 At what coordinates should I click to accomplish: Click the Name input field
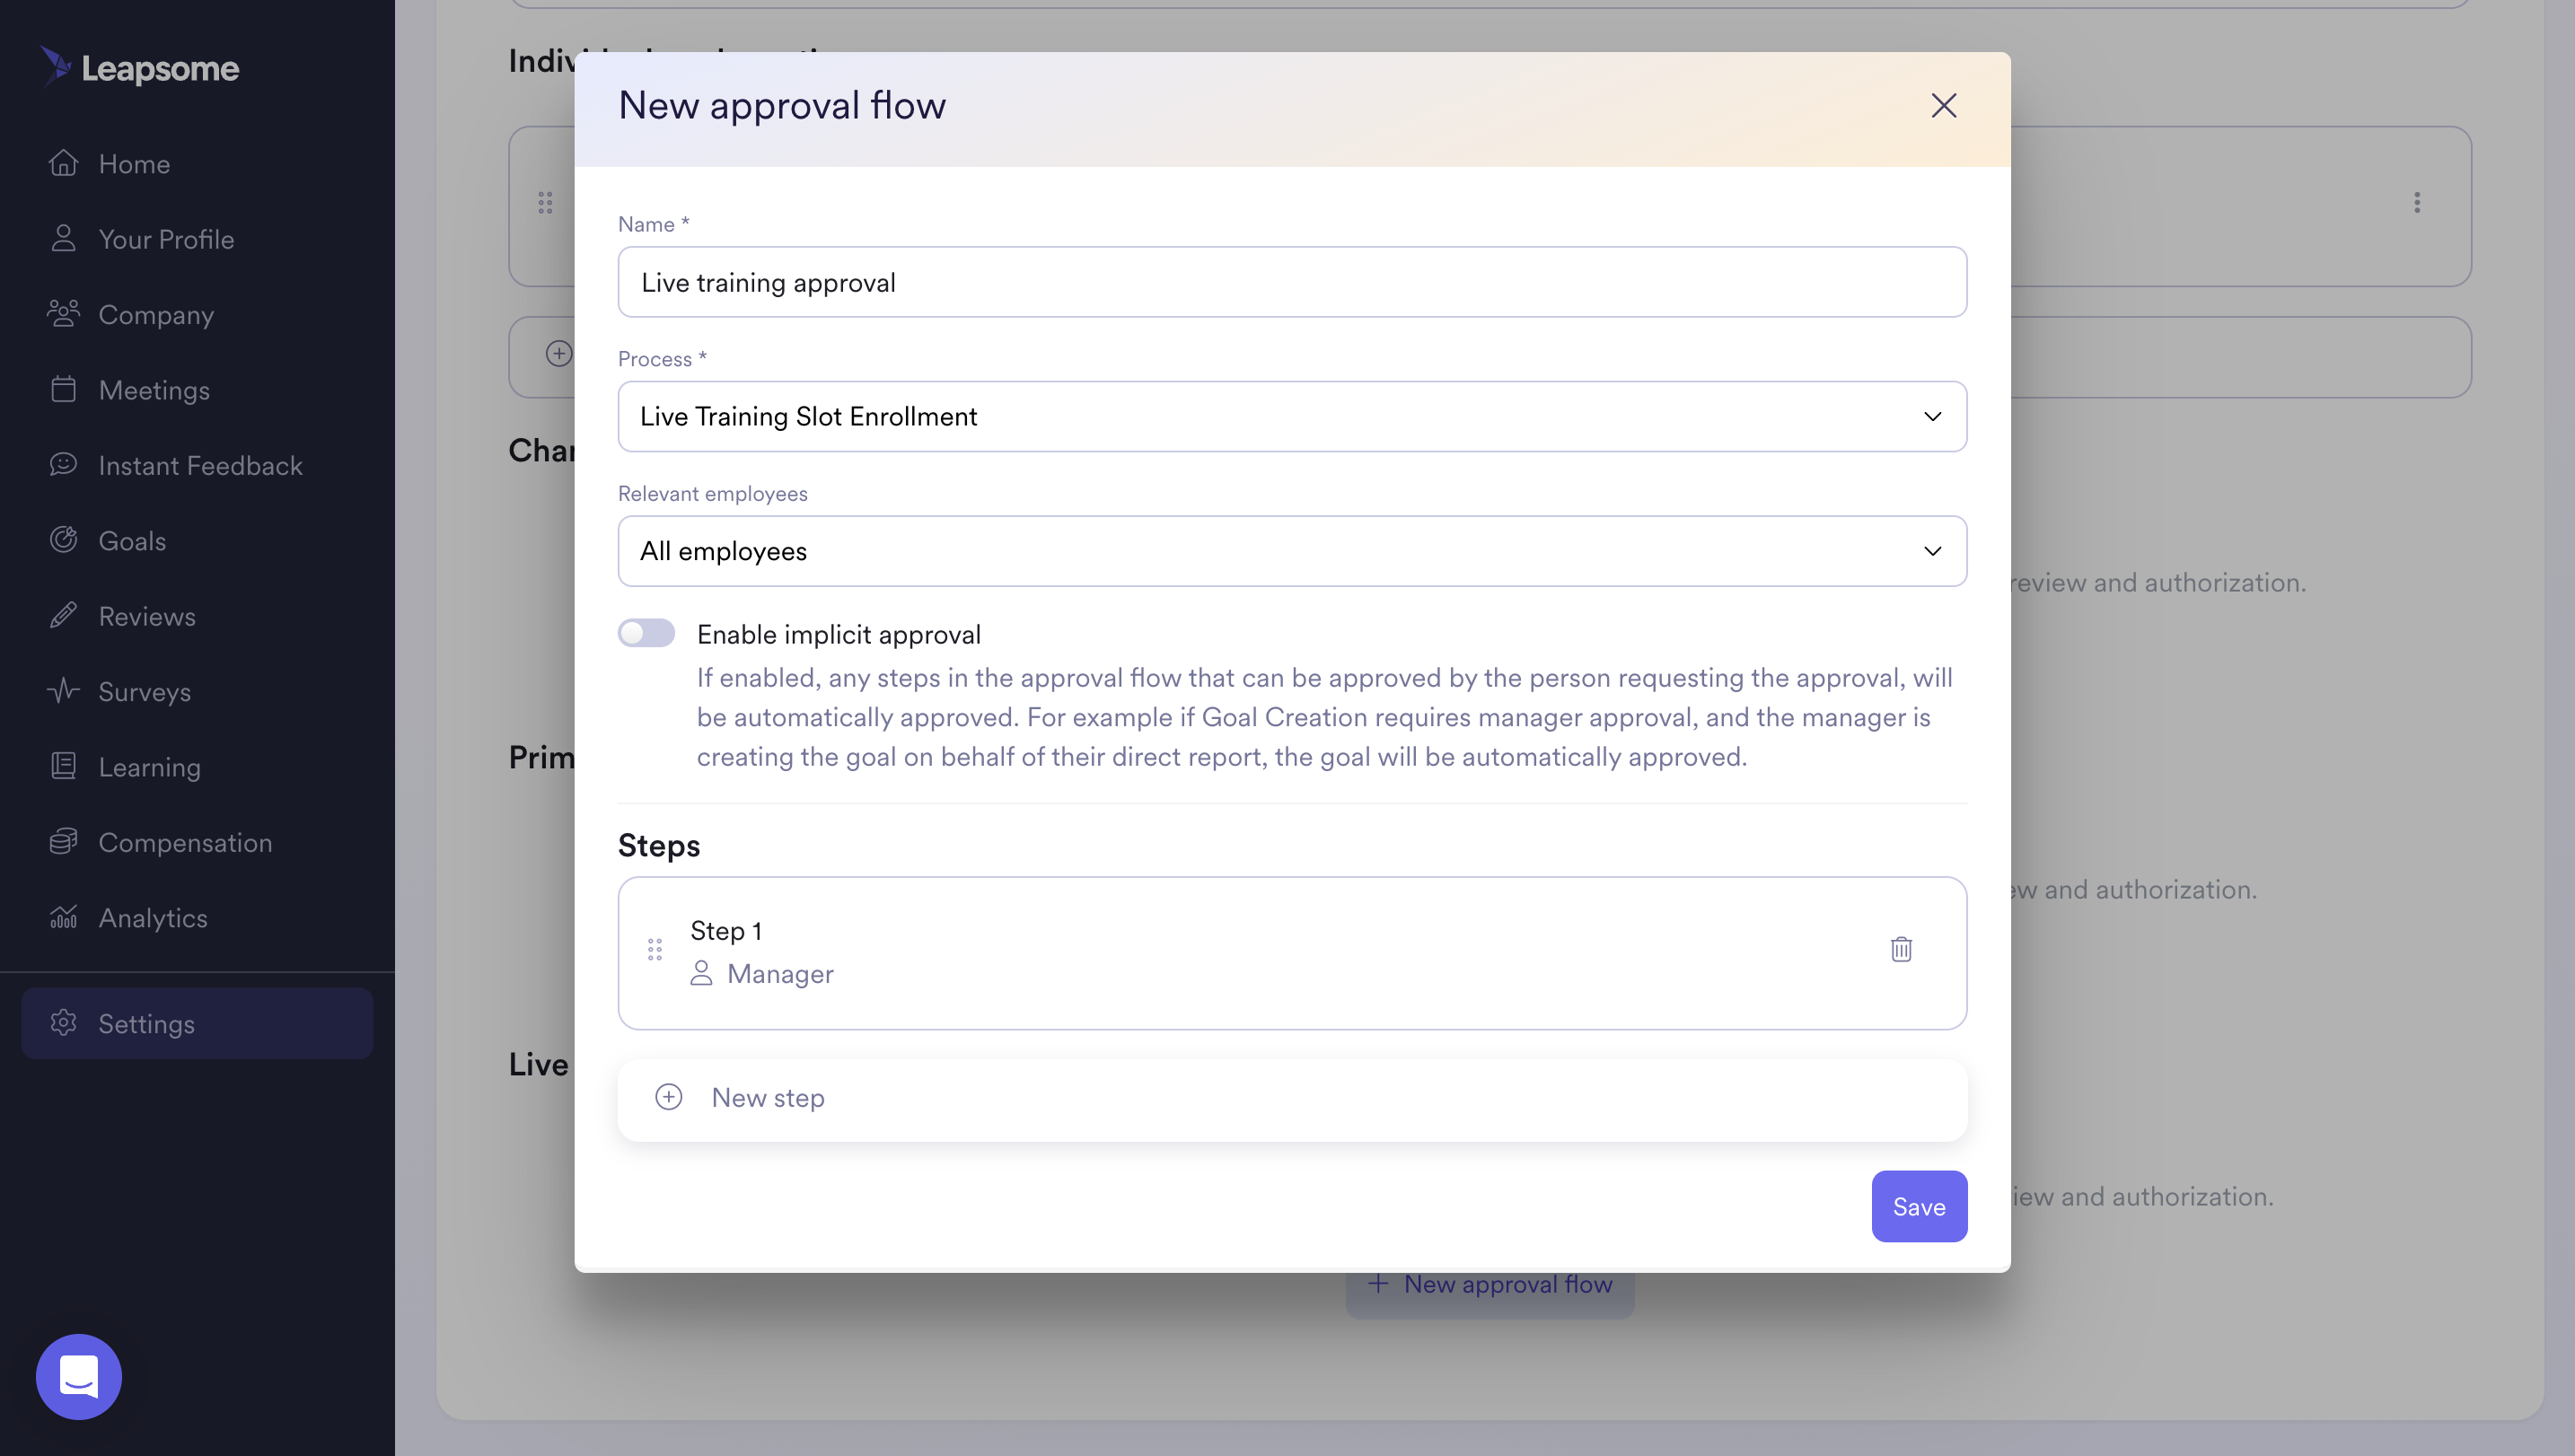(1292, 282)
